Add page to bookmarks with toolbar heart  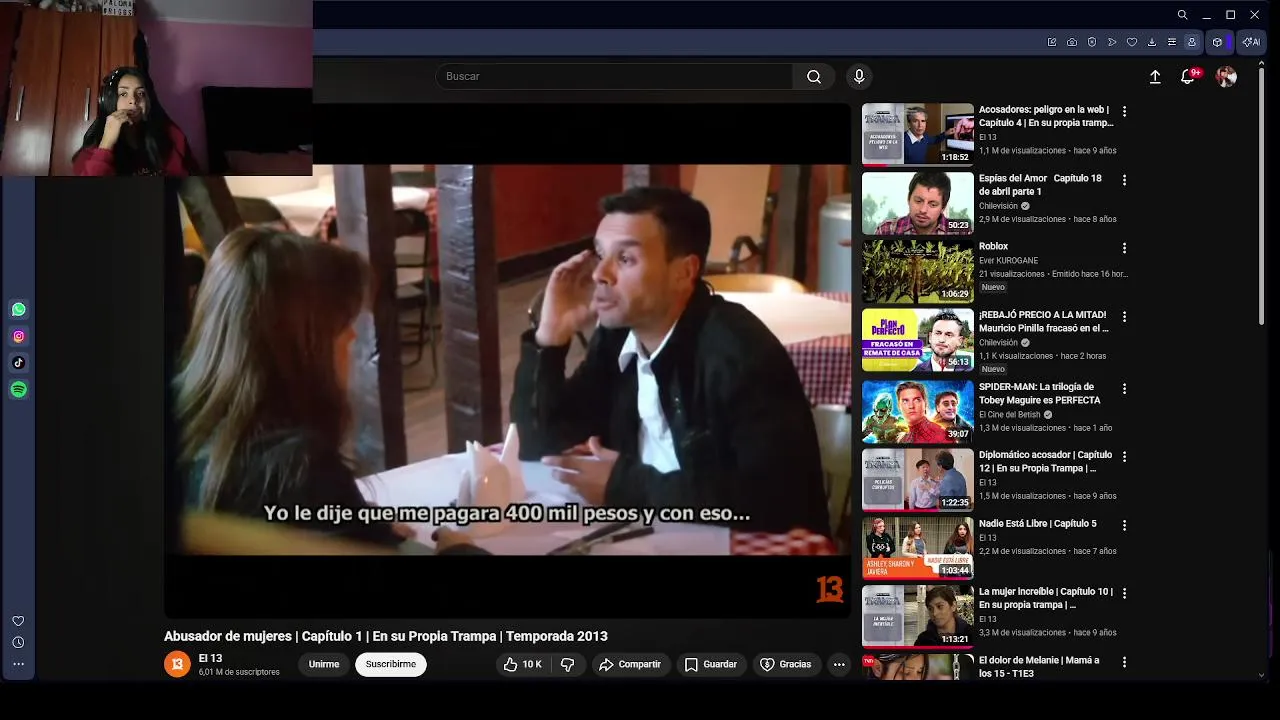1132,42
